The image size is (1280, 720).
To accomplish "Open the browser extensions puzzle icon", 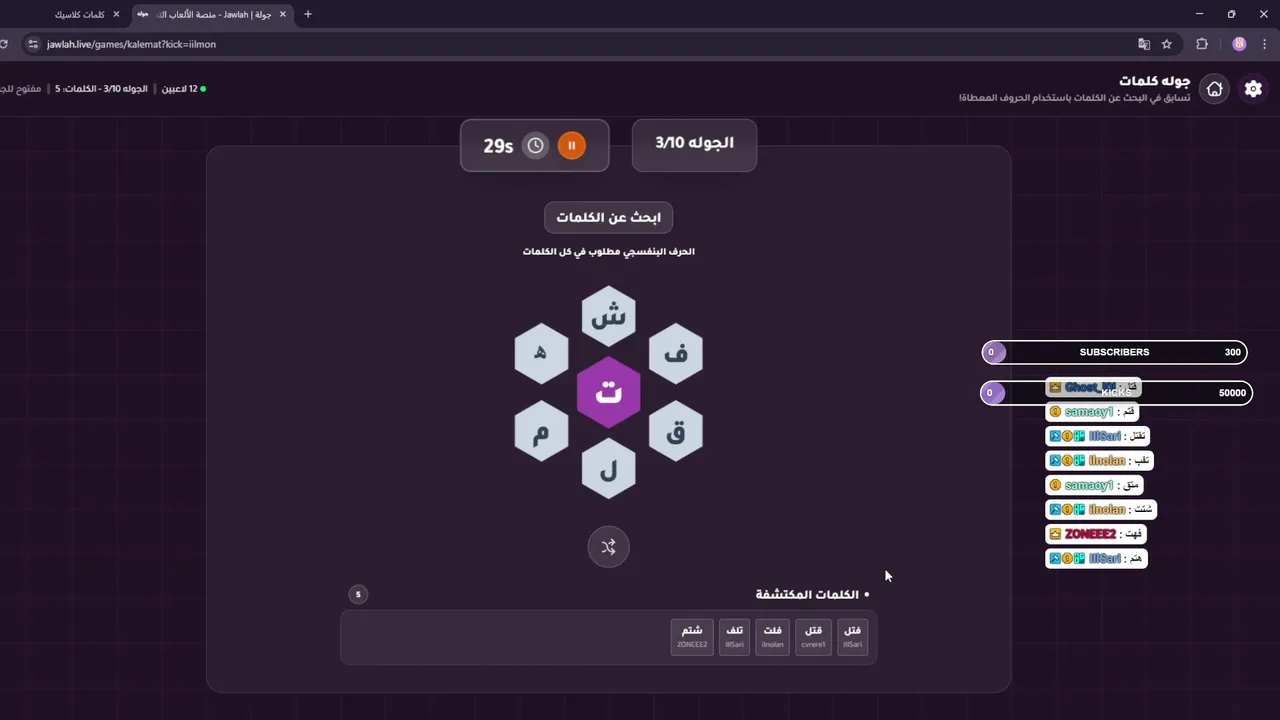I will [1202, 44].
